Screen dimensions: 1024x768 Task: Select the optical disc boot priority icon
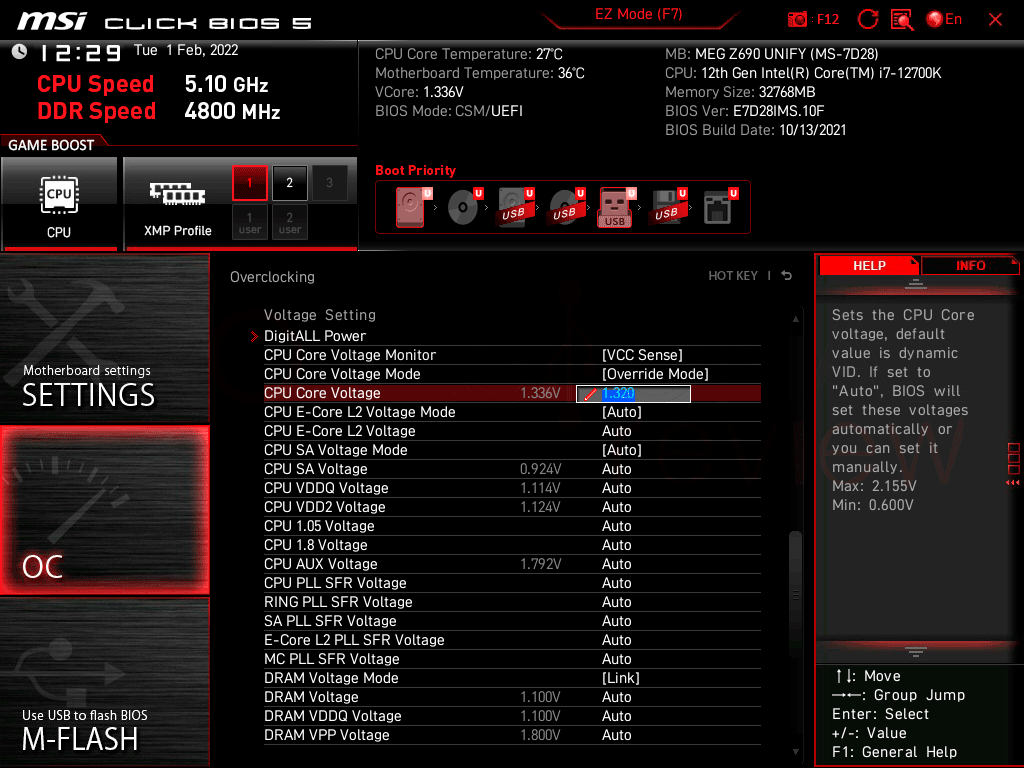pos(464,207)
